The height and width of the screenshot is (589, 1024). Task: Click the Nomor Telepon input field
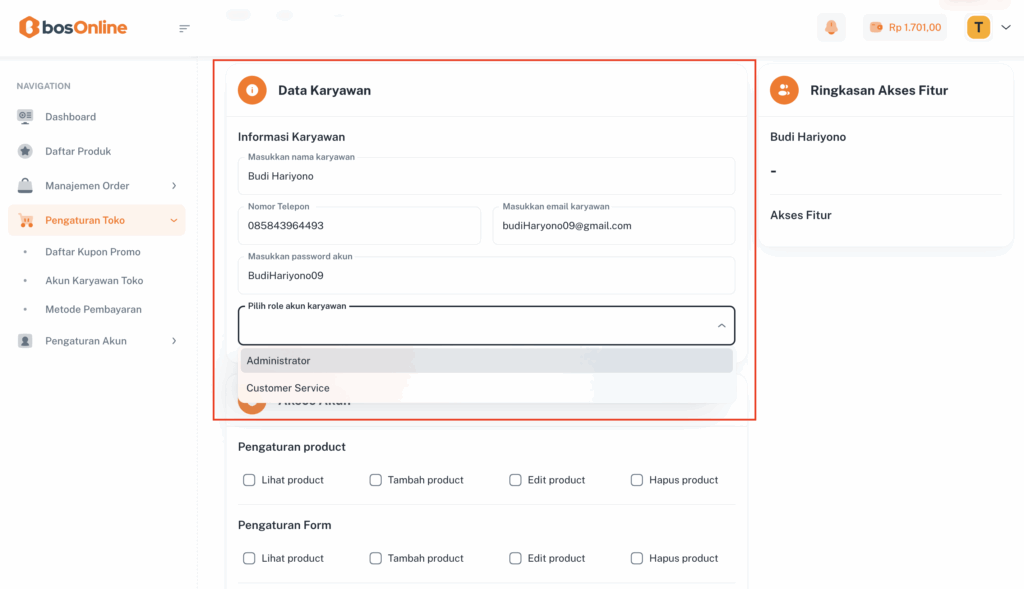coord(359,226)
